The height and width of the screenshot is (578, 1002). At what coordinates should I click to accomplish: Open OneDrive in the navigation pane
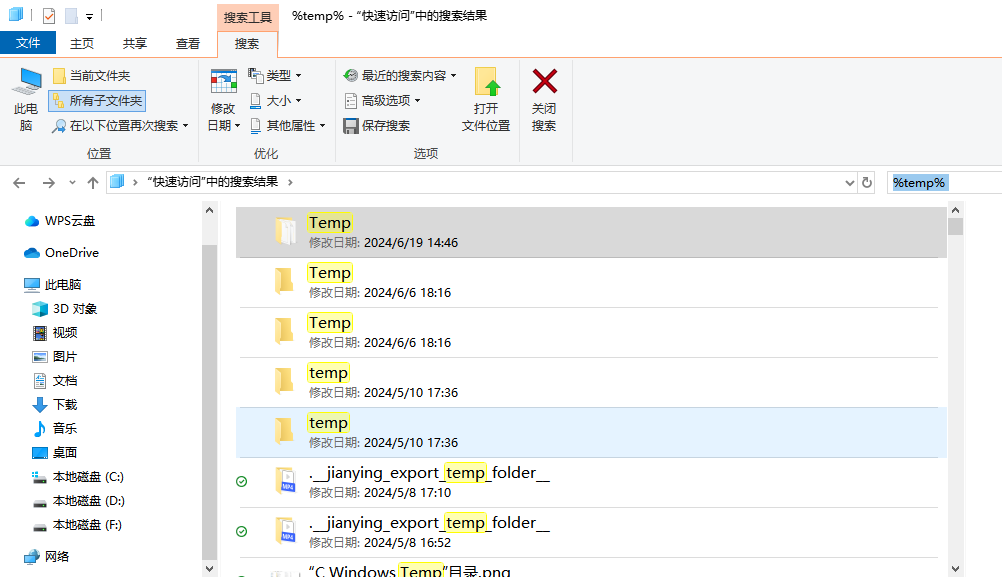[x=71, y=253]
